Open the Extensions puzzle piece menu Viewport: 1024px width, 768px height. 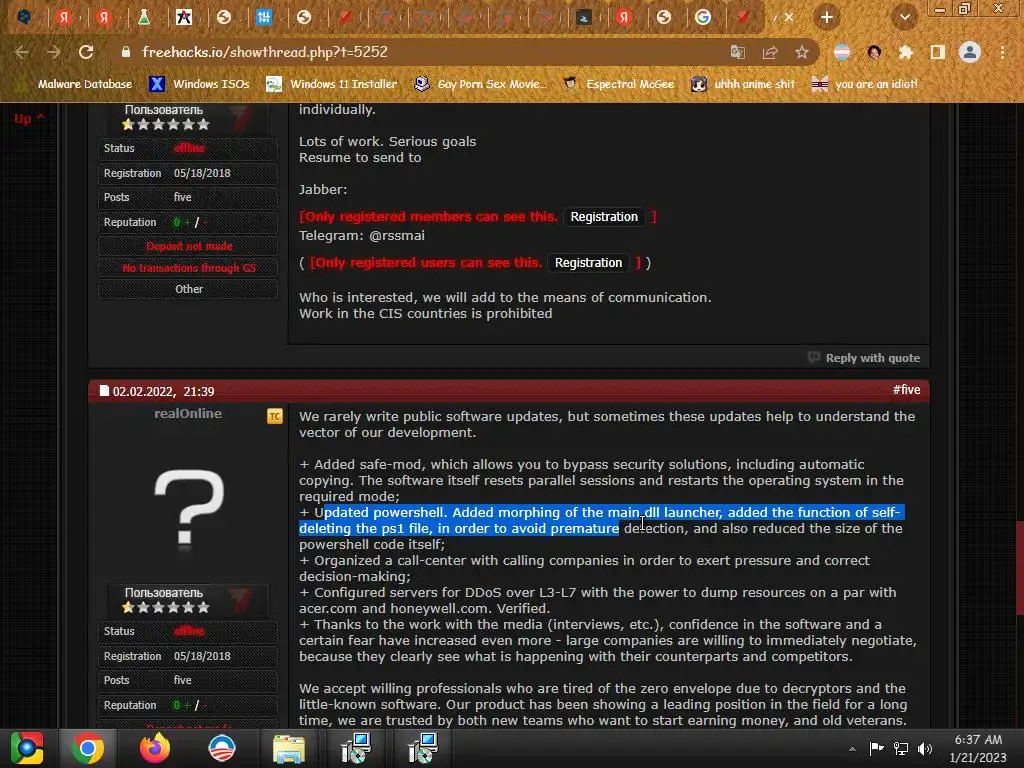tap(906, 52)
